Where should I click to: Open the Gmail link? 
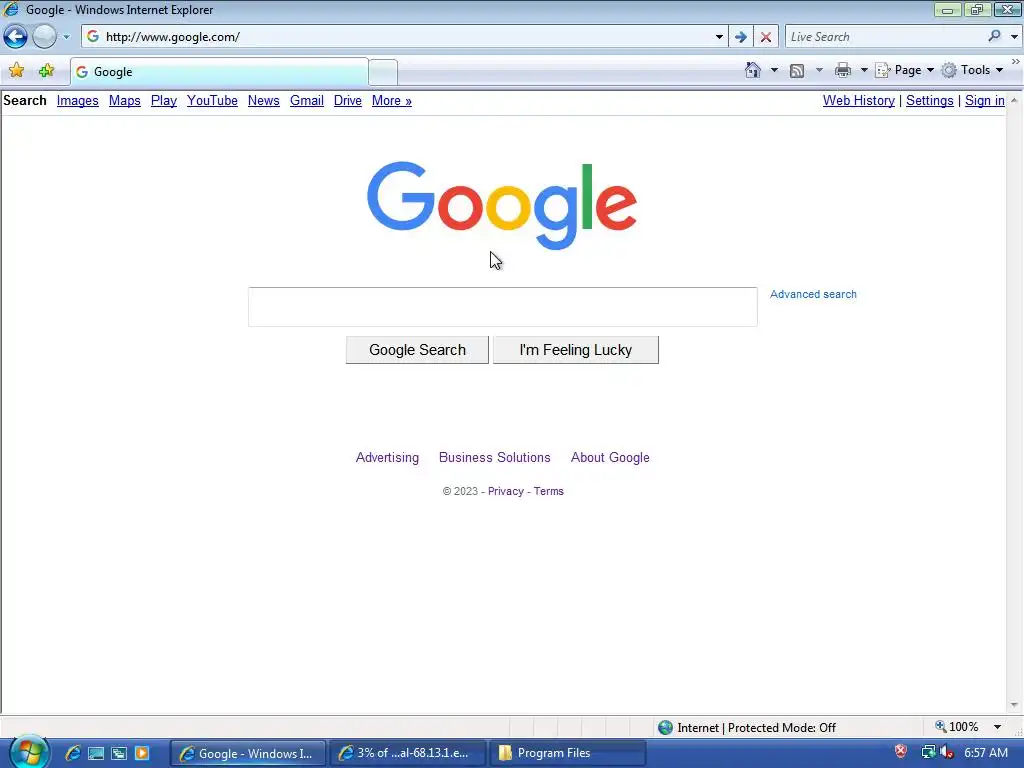307,101
